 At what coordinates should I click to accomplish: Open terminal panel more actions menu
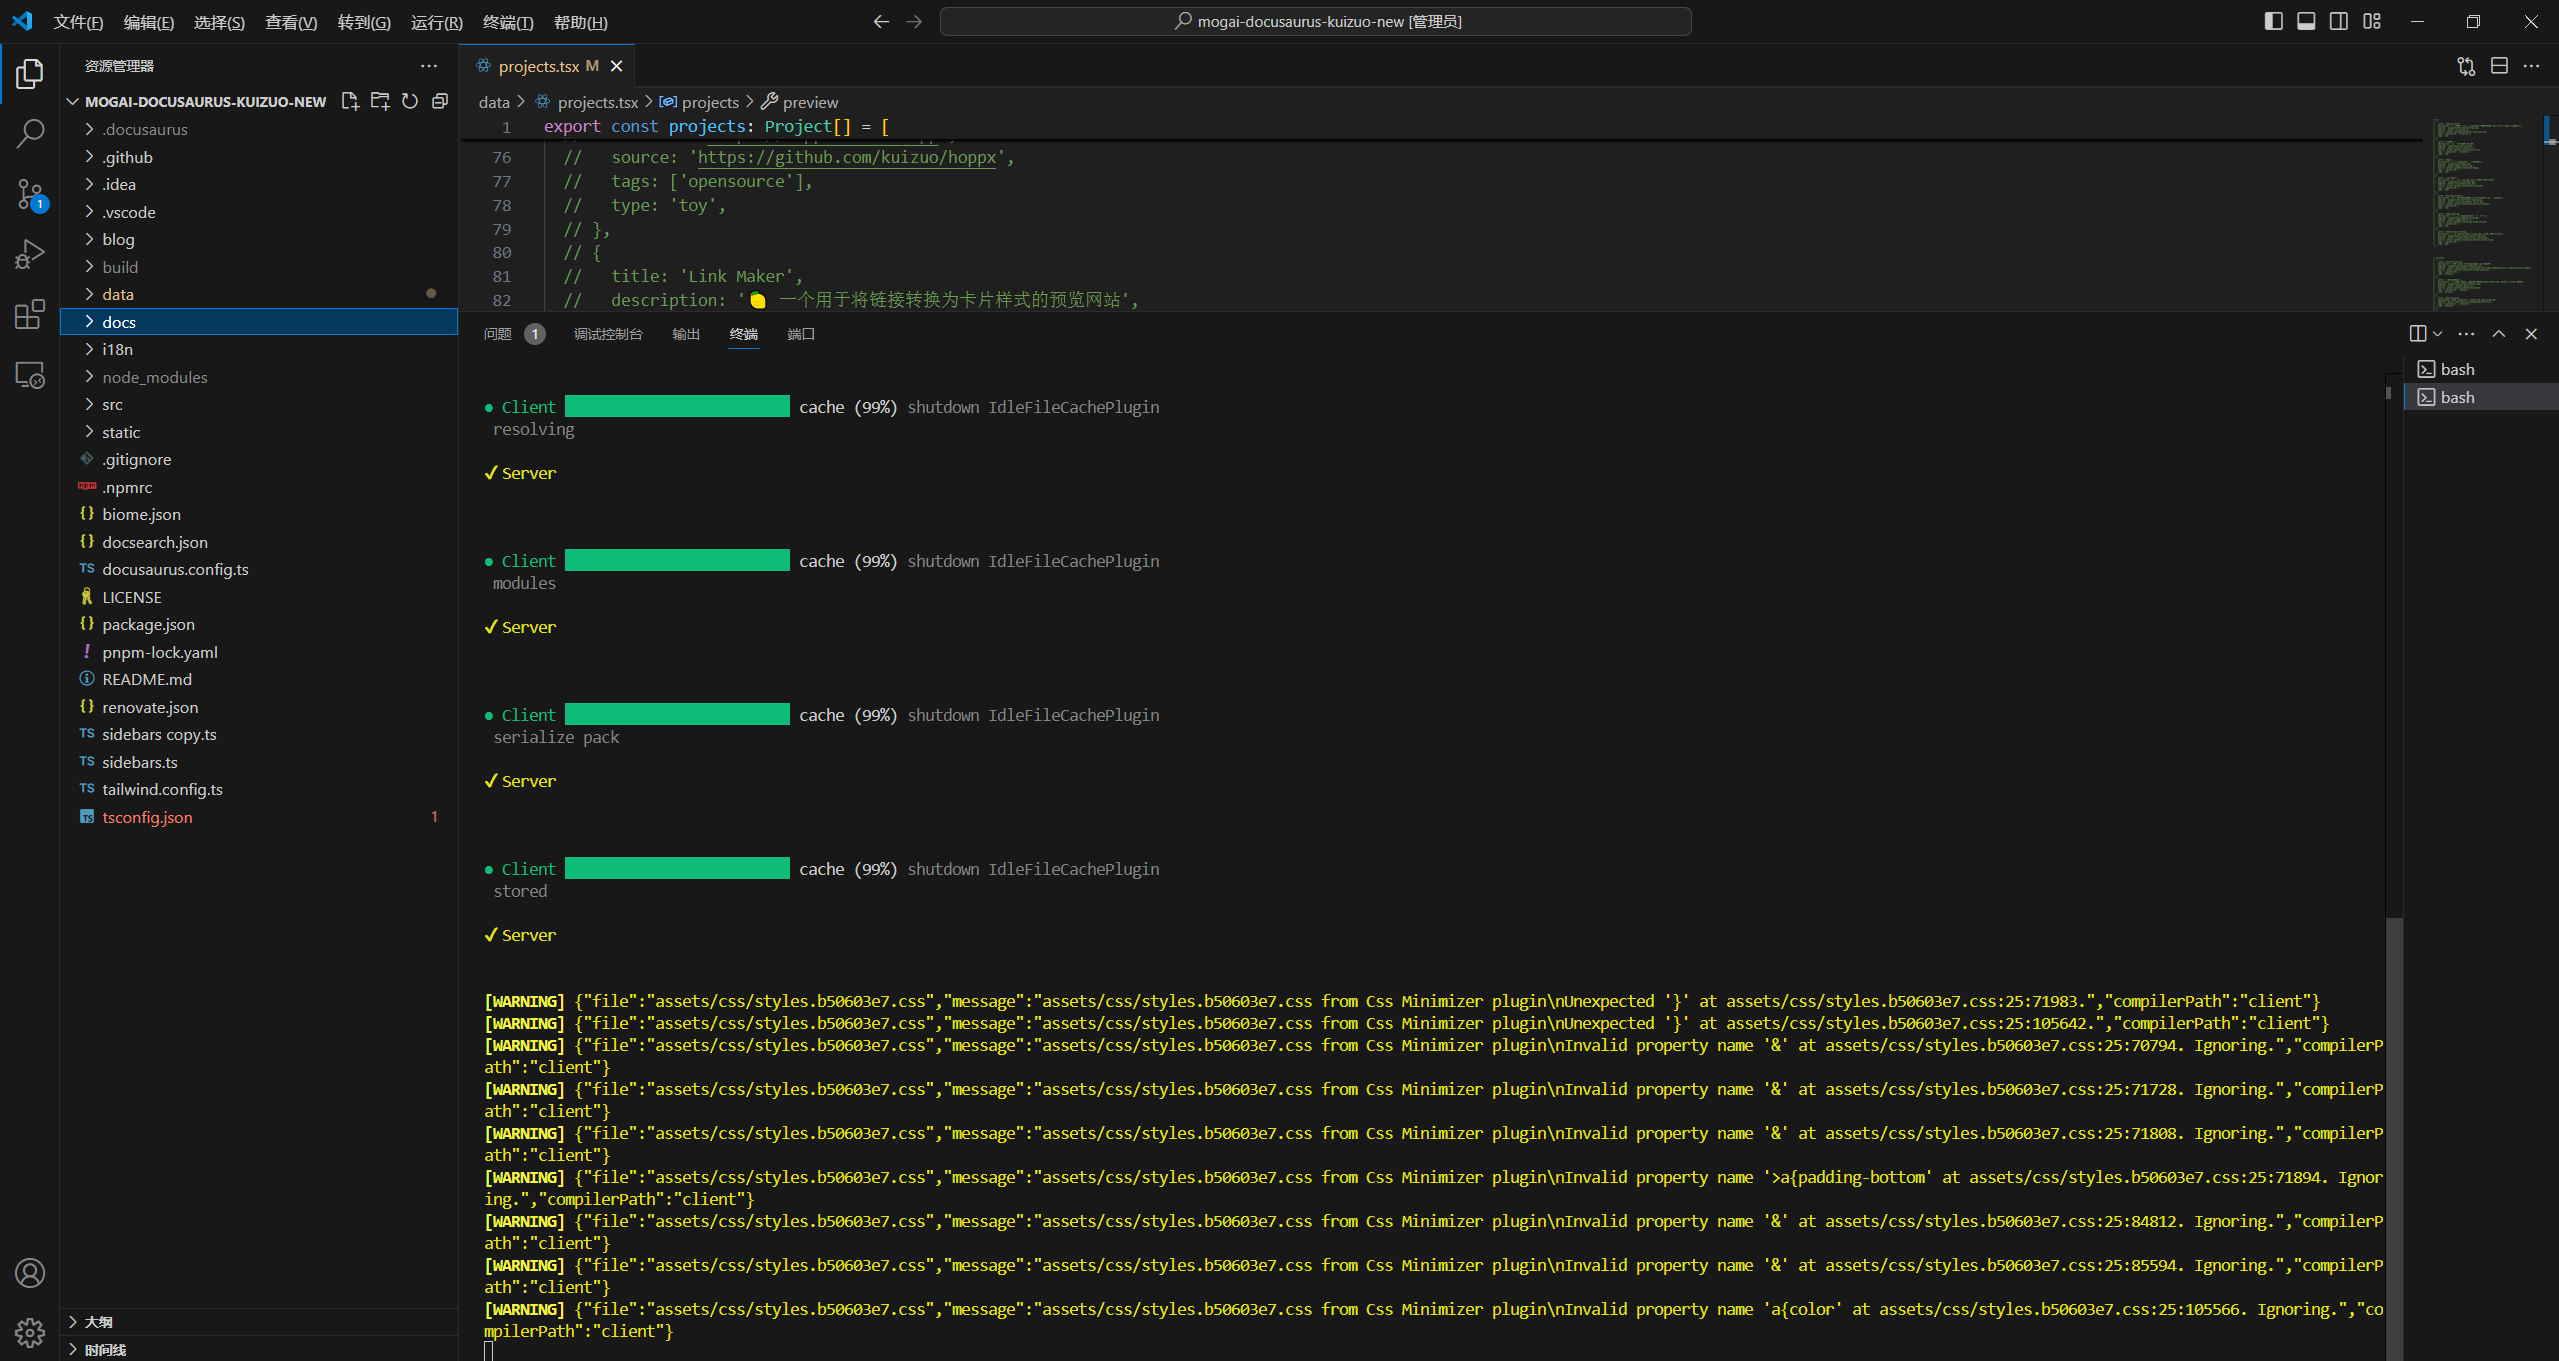click(2466, 334)
